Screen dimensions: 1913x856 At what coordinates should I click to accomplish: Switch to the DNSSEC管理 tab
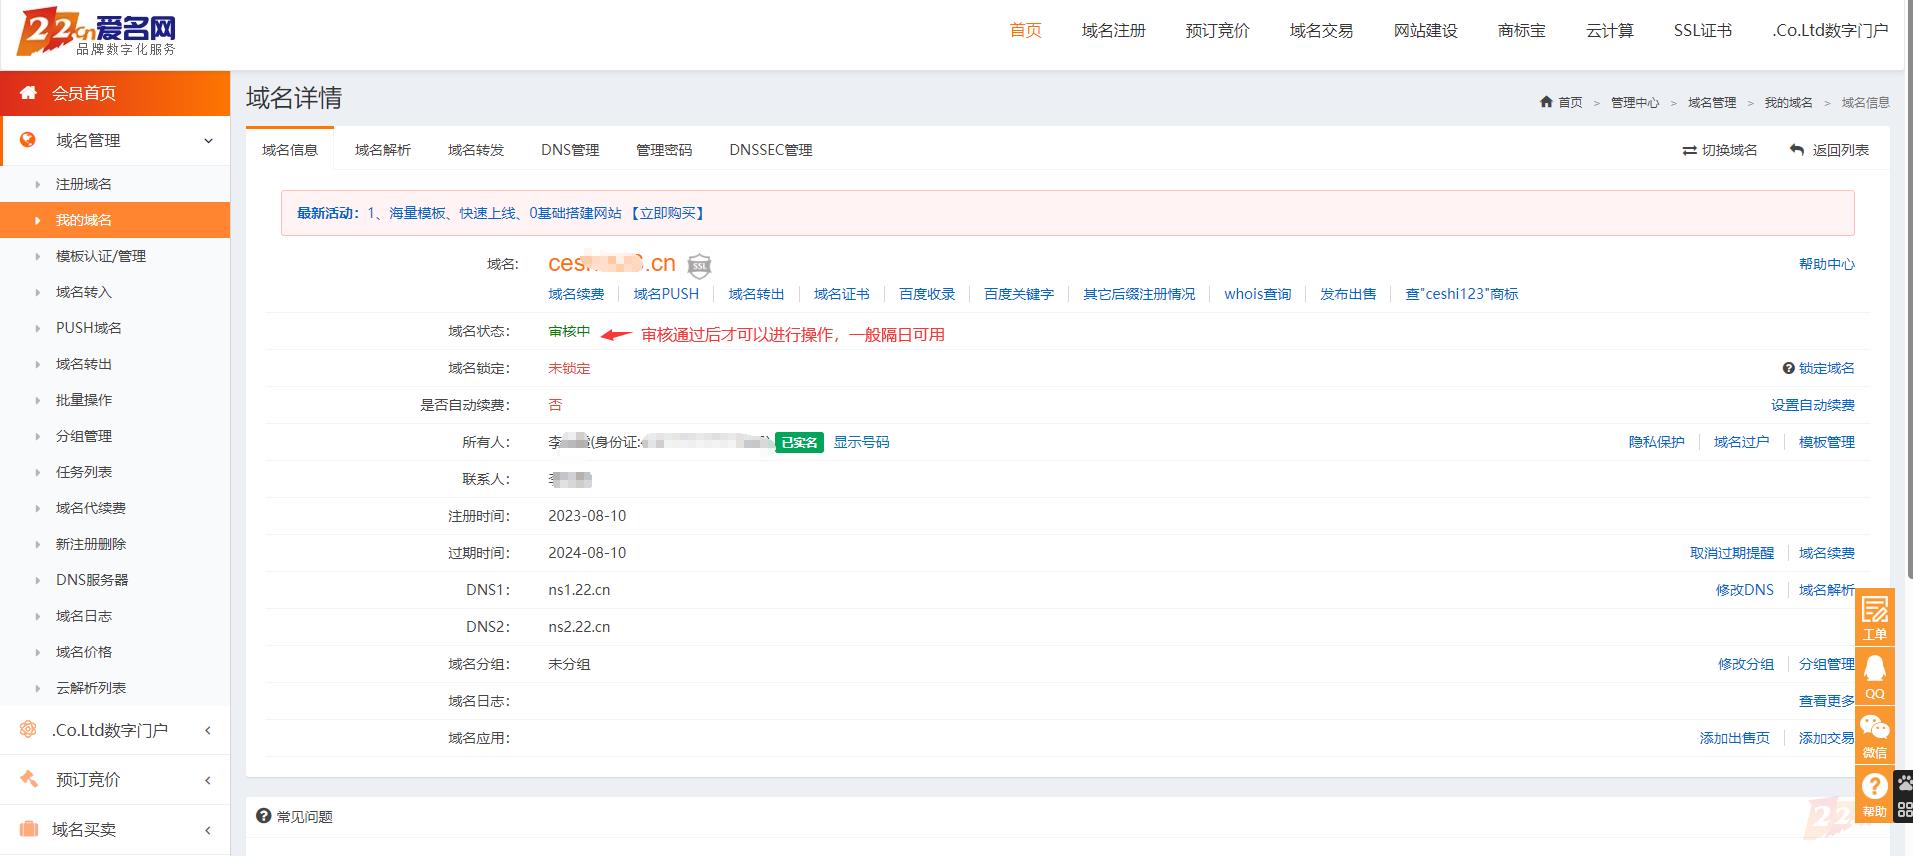[770, 150]
